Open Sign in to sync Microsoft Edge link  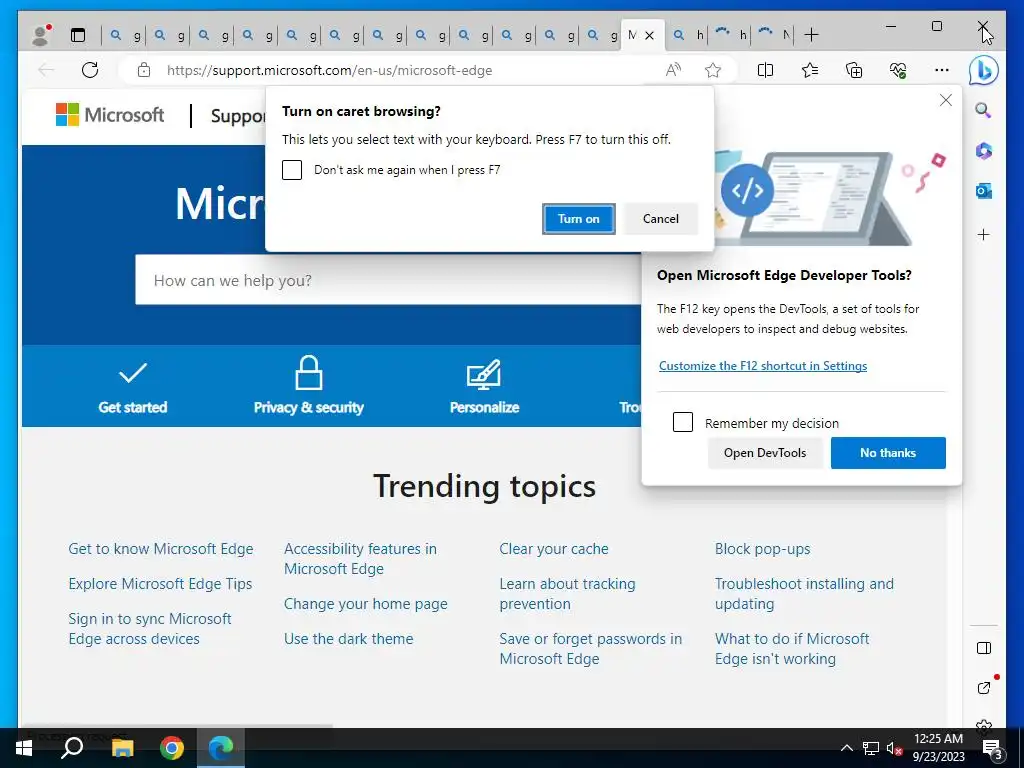click(150, 628)
